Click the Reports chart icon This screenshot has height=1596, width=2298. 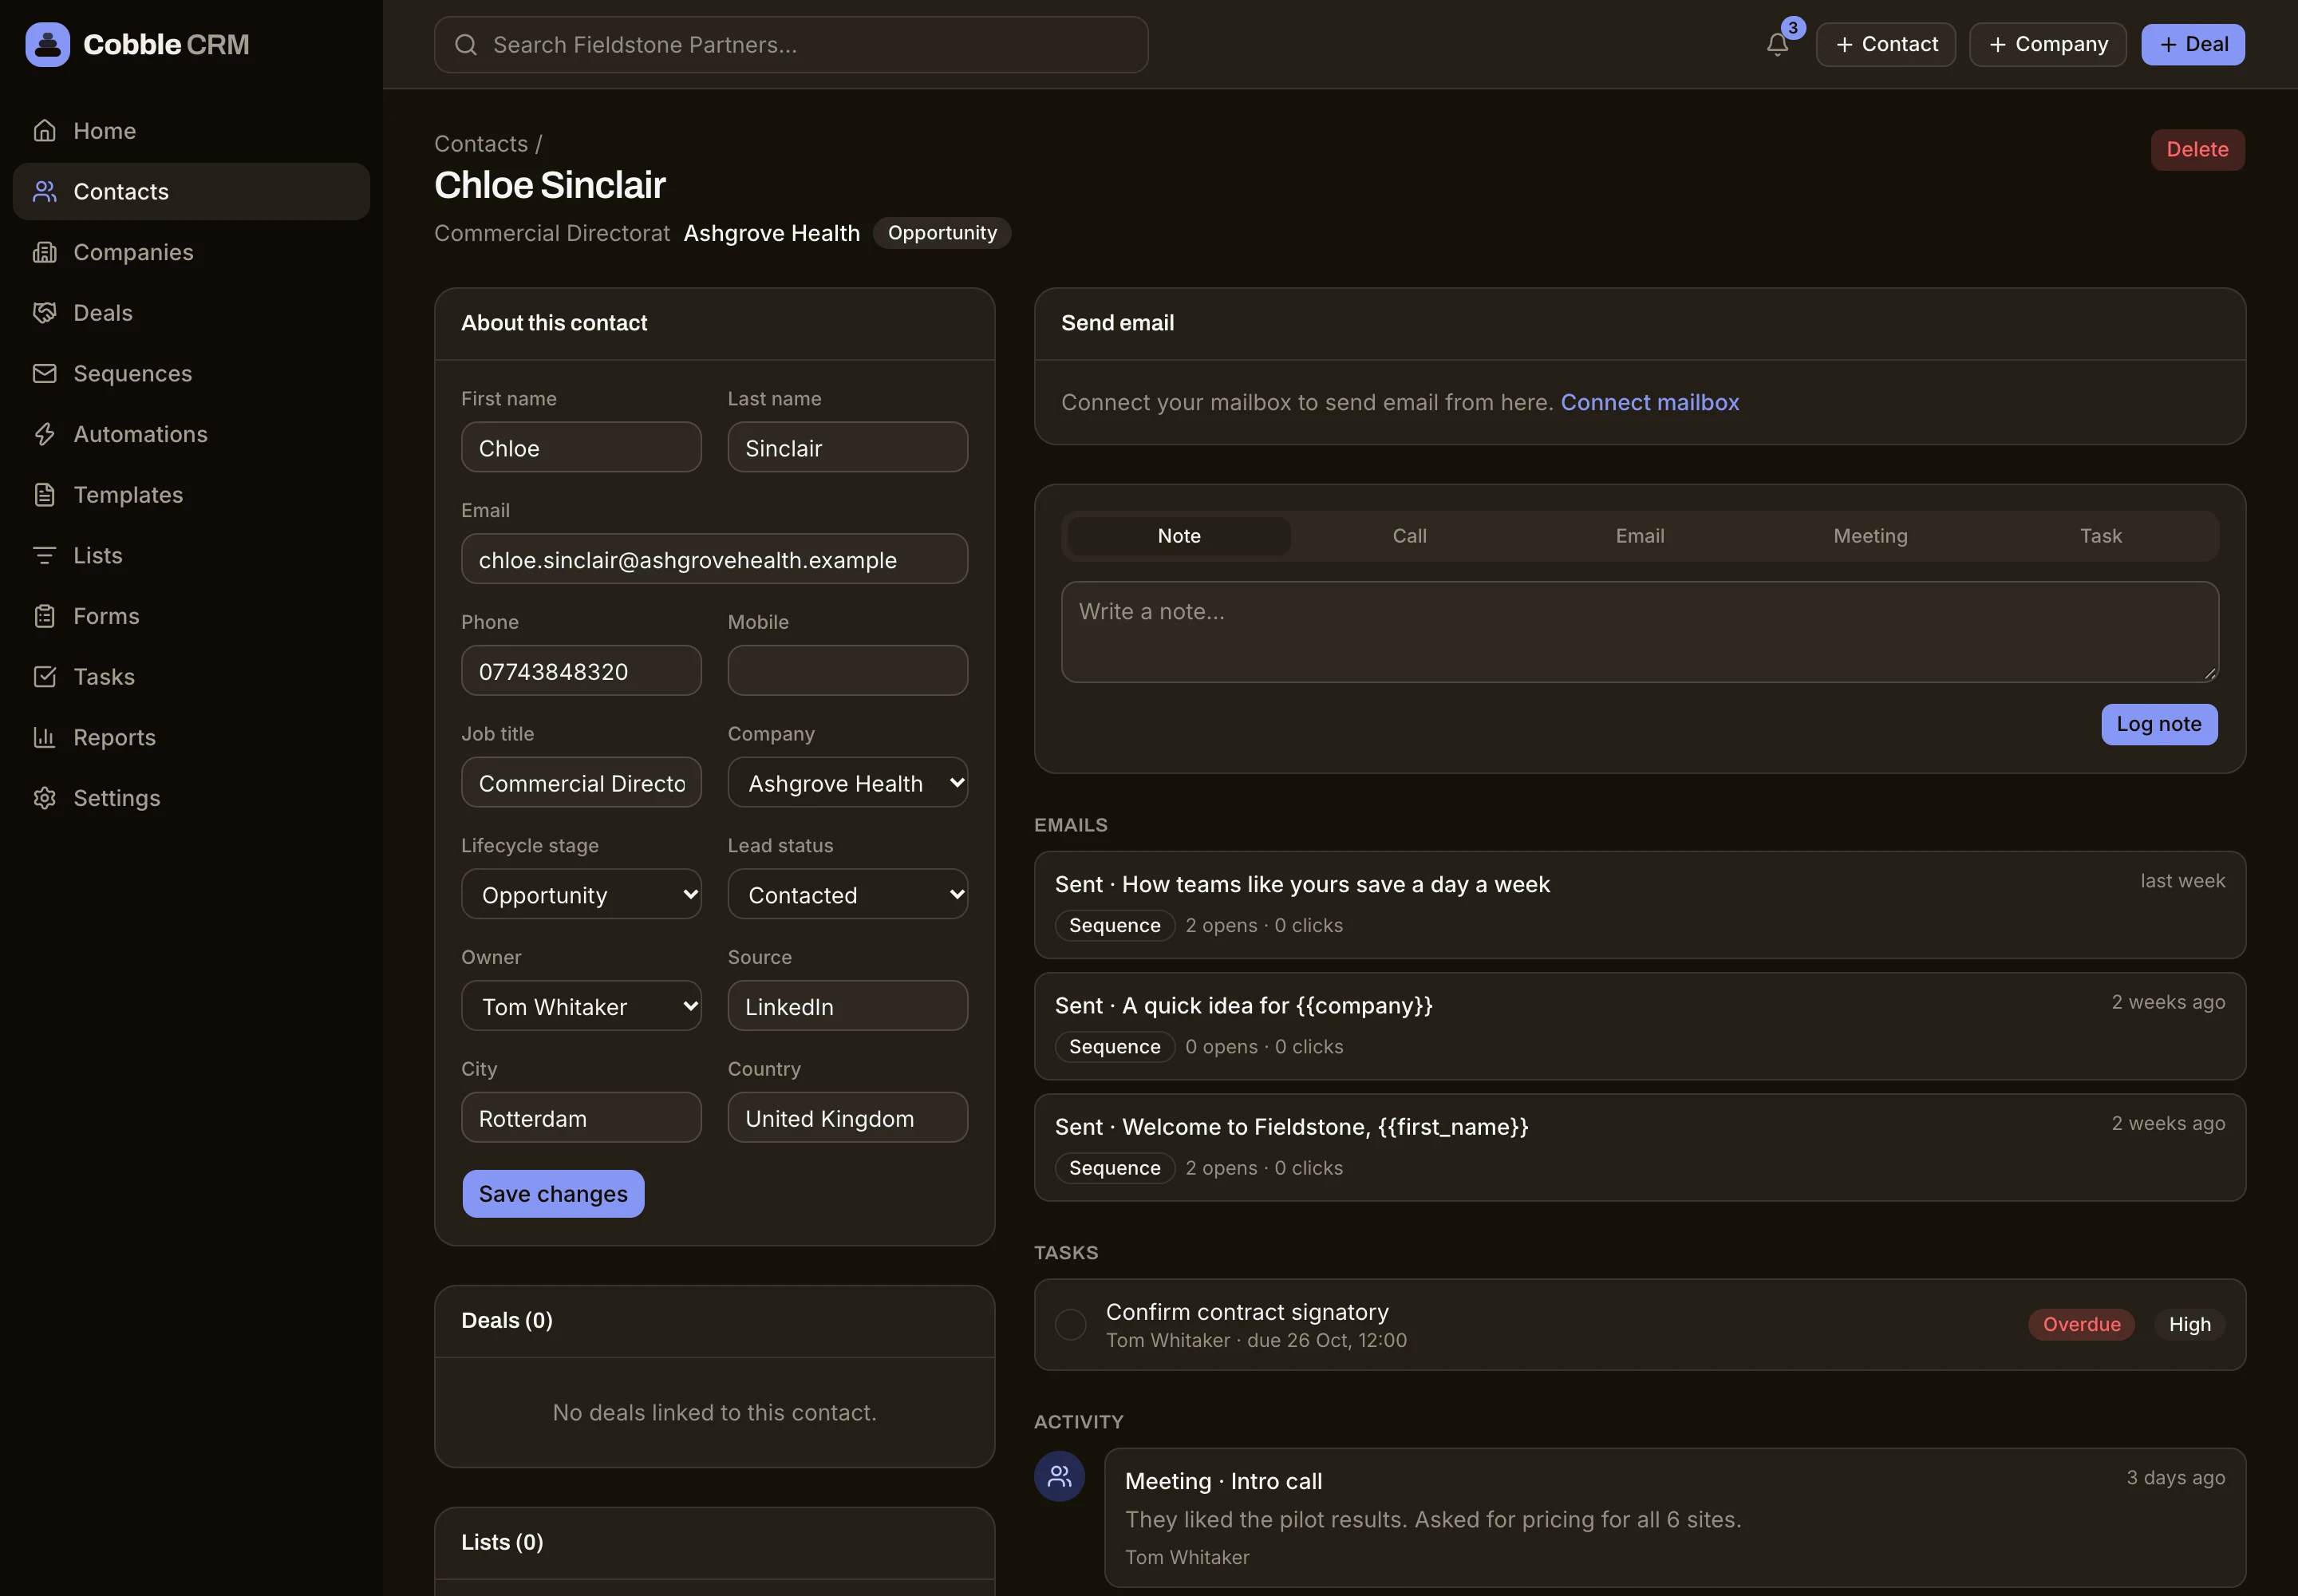44,737
